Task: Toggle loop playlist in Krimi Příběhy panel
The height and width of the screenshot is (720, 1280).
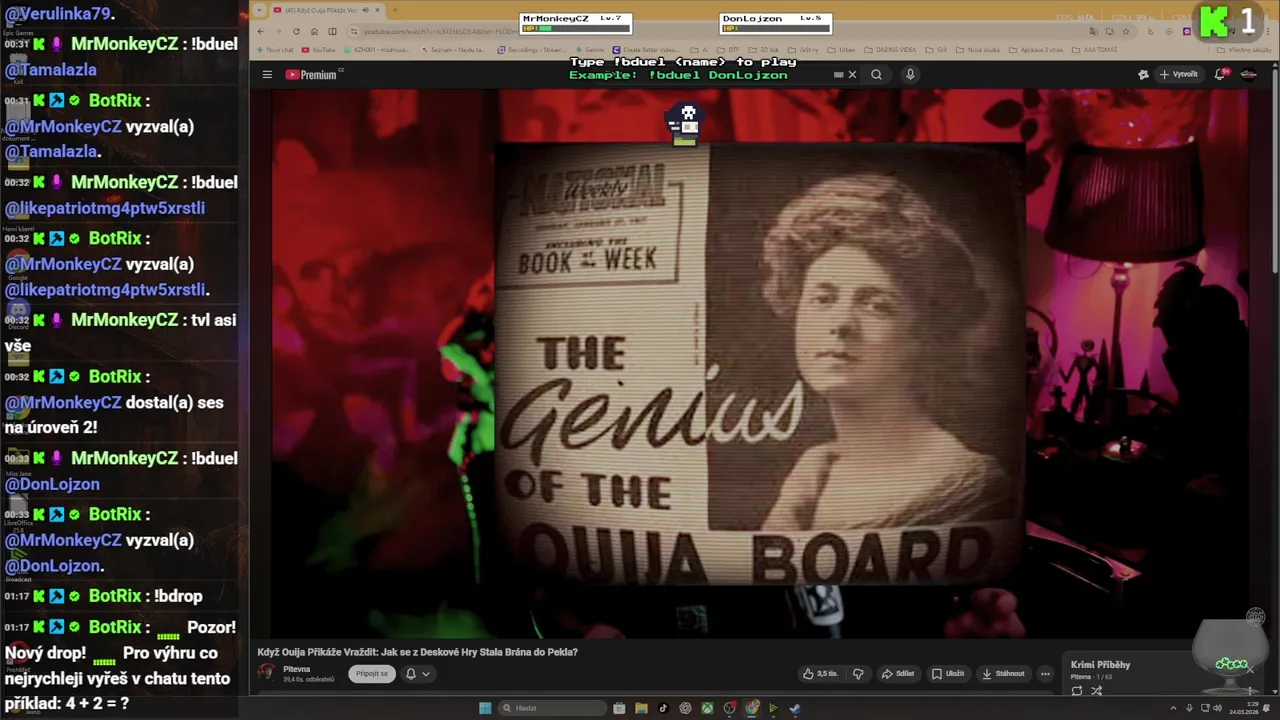Action: click(x=1077, y=690)
